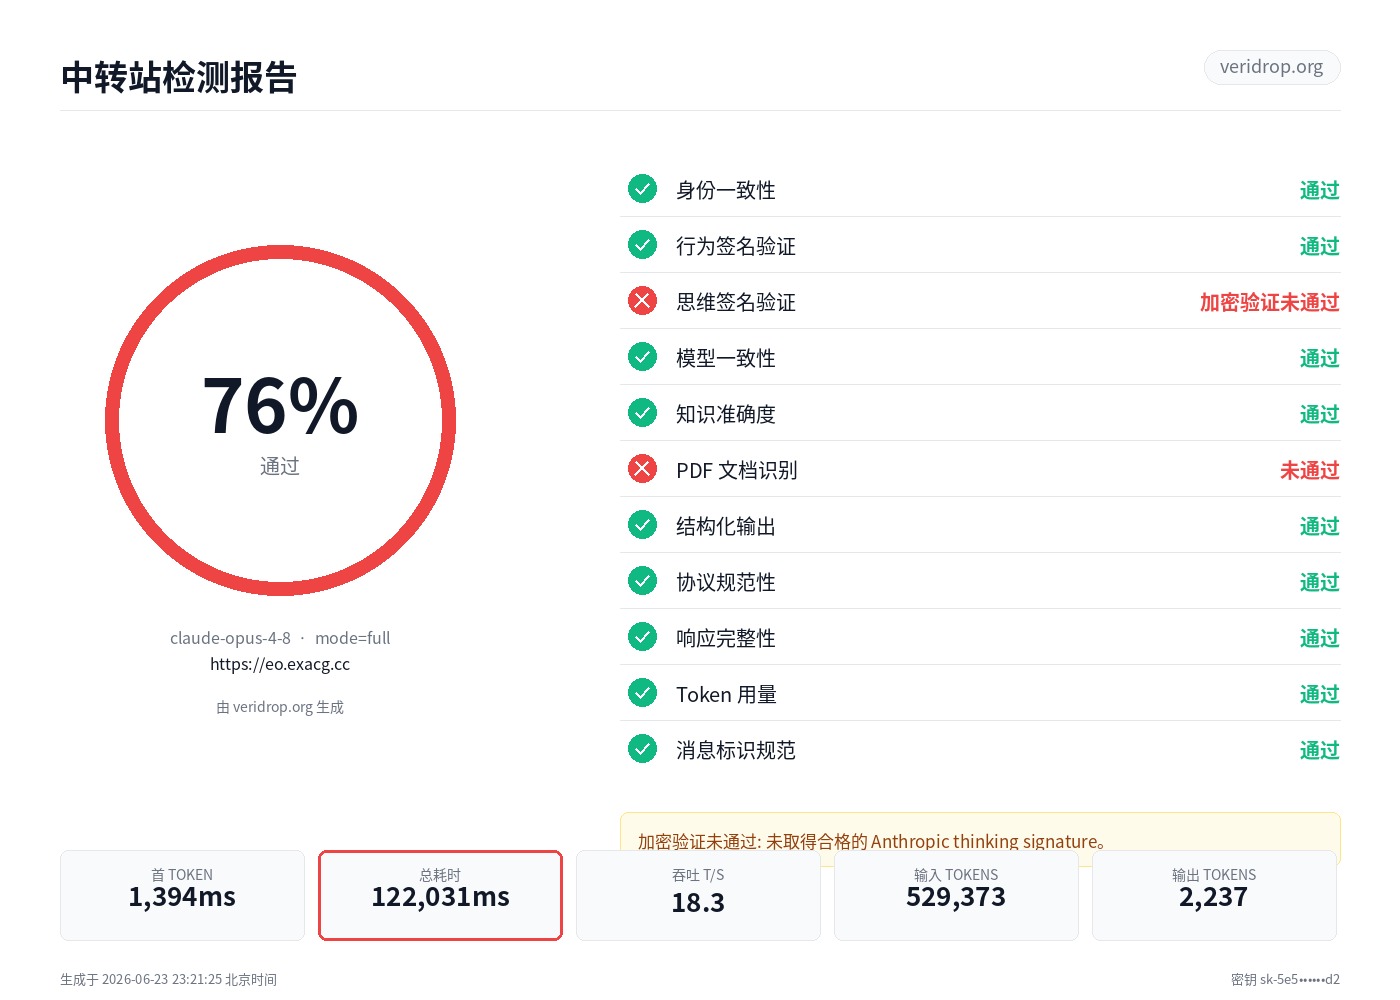Viewport: 1400px width, 1000px height.
Task: Click the green check icon beside Token 用量
Action: click(x=642, y=693)
